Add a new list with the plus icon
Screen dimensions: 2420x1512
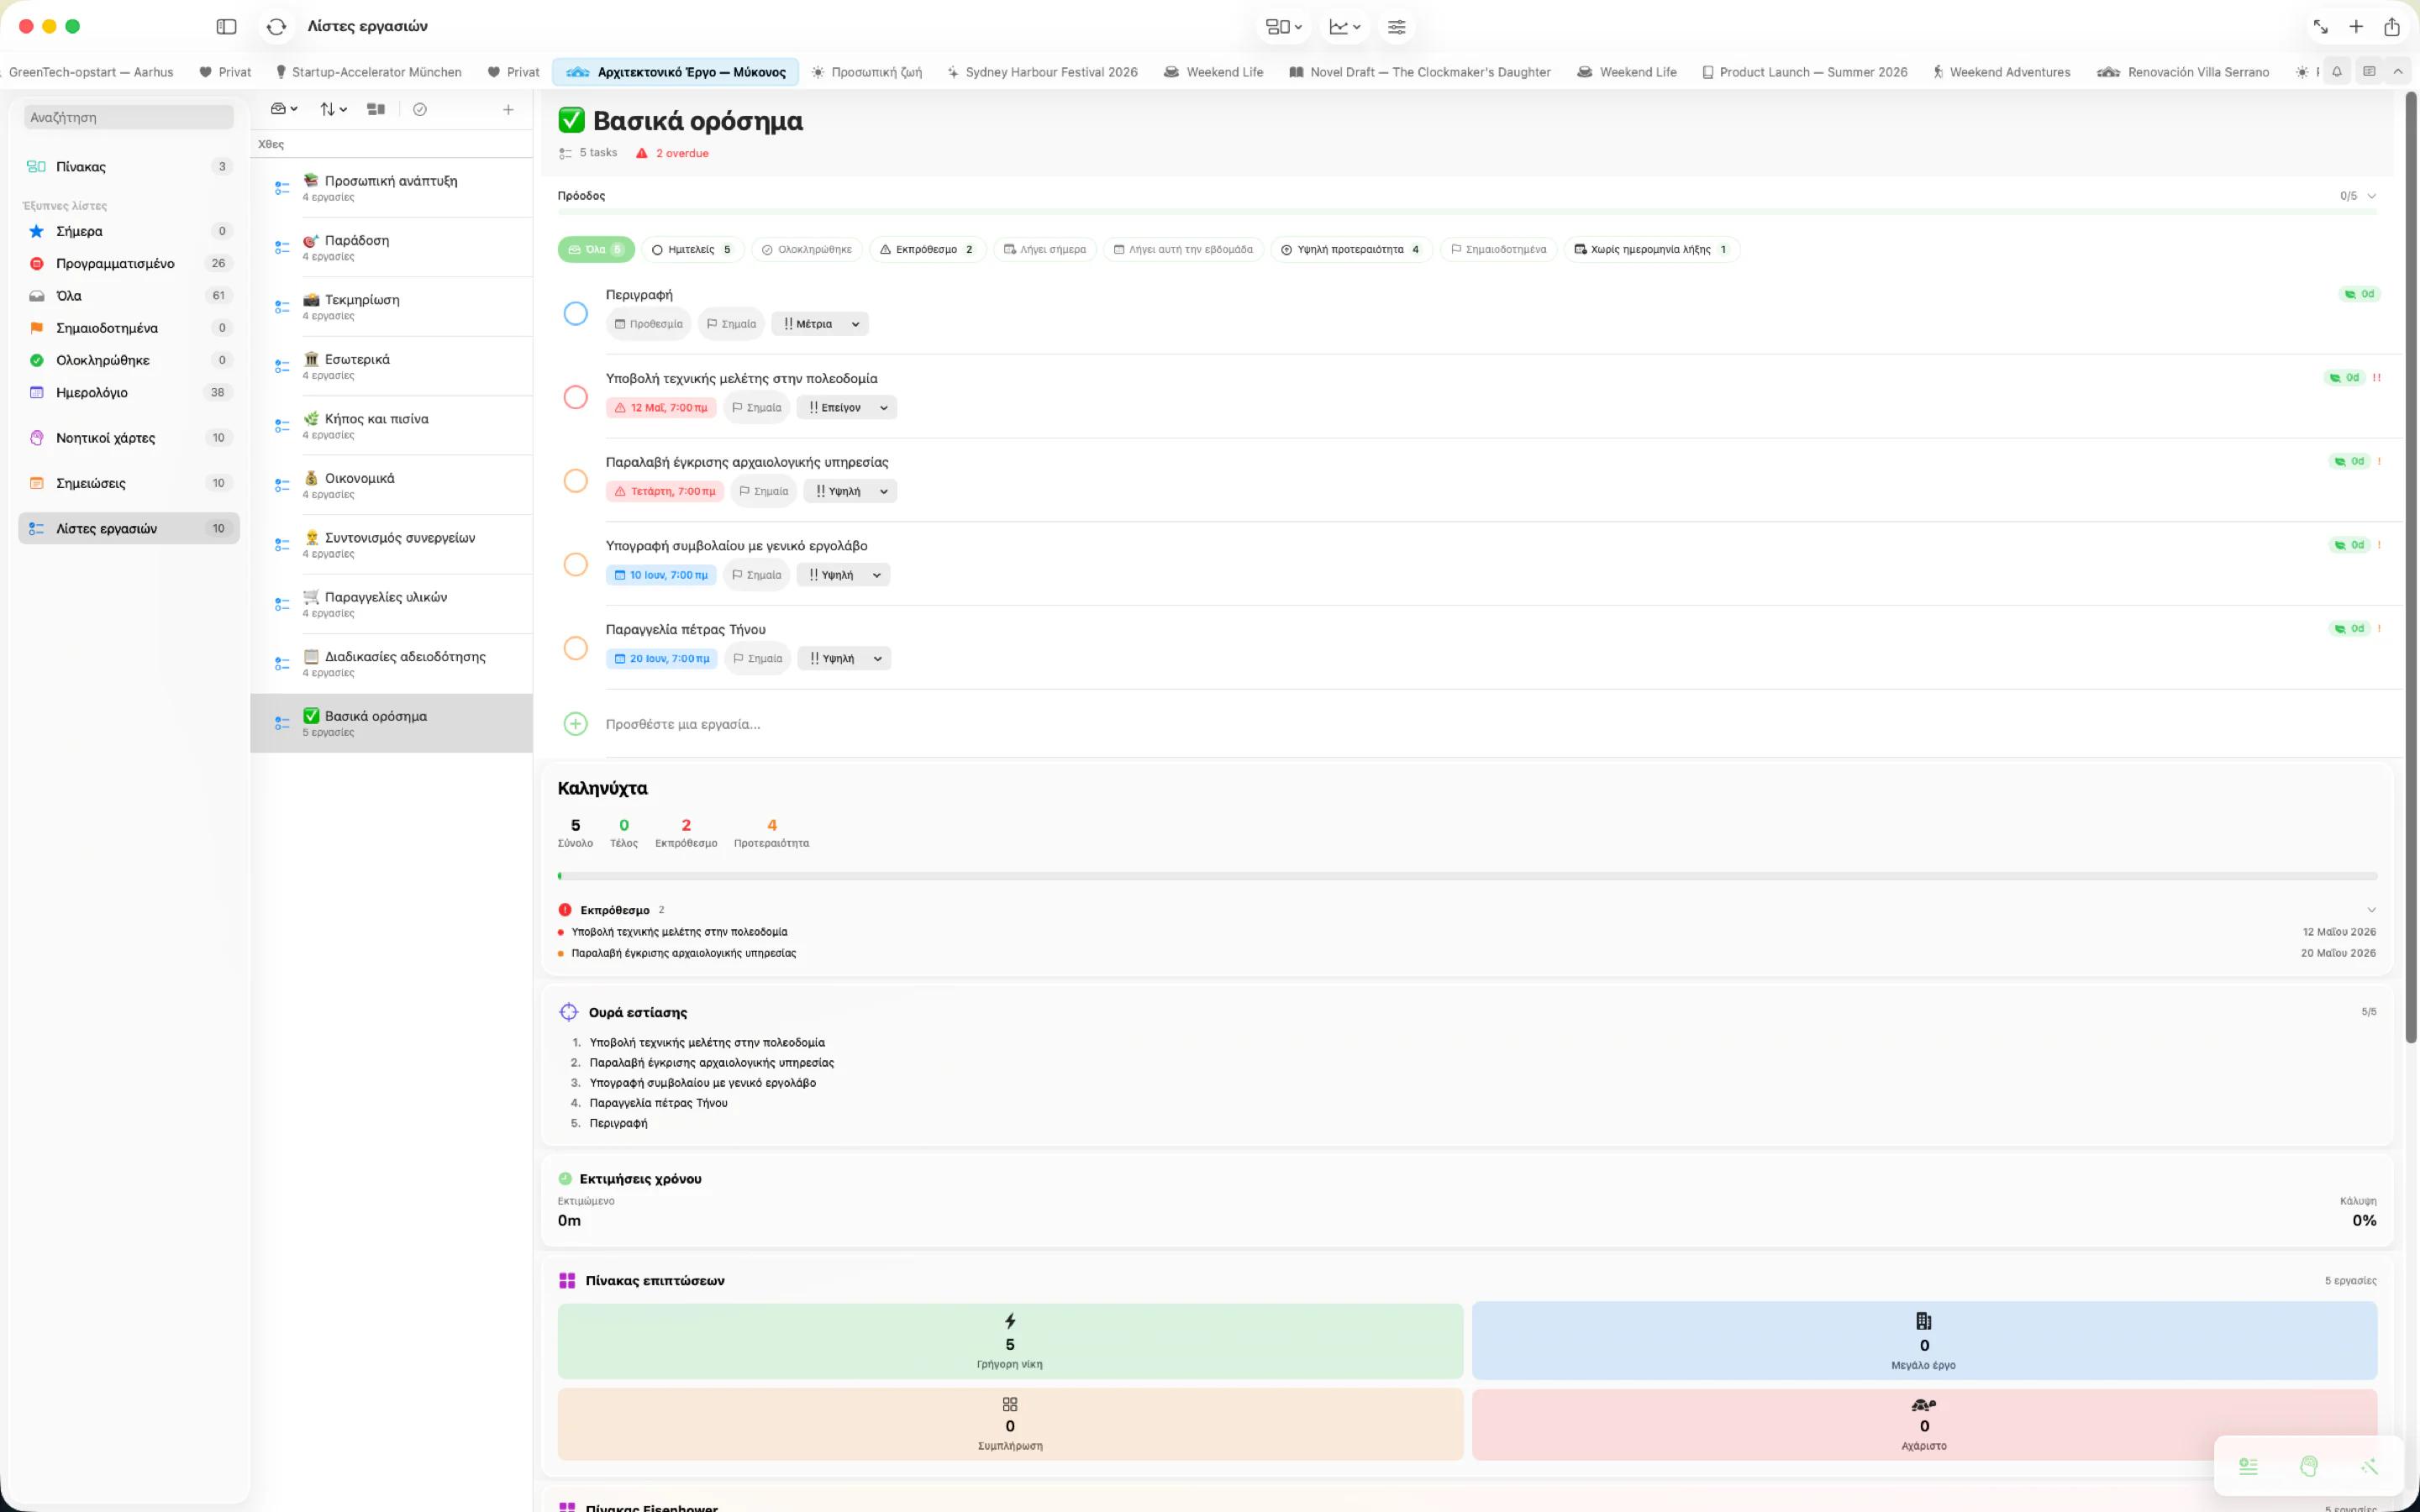pos(508,109)
